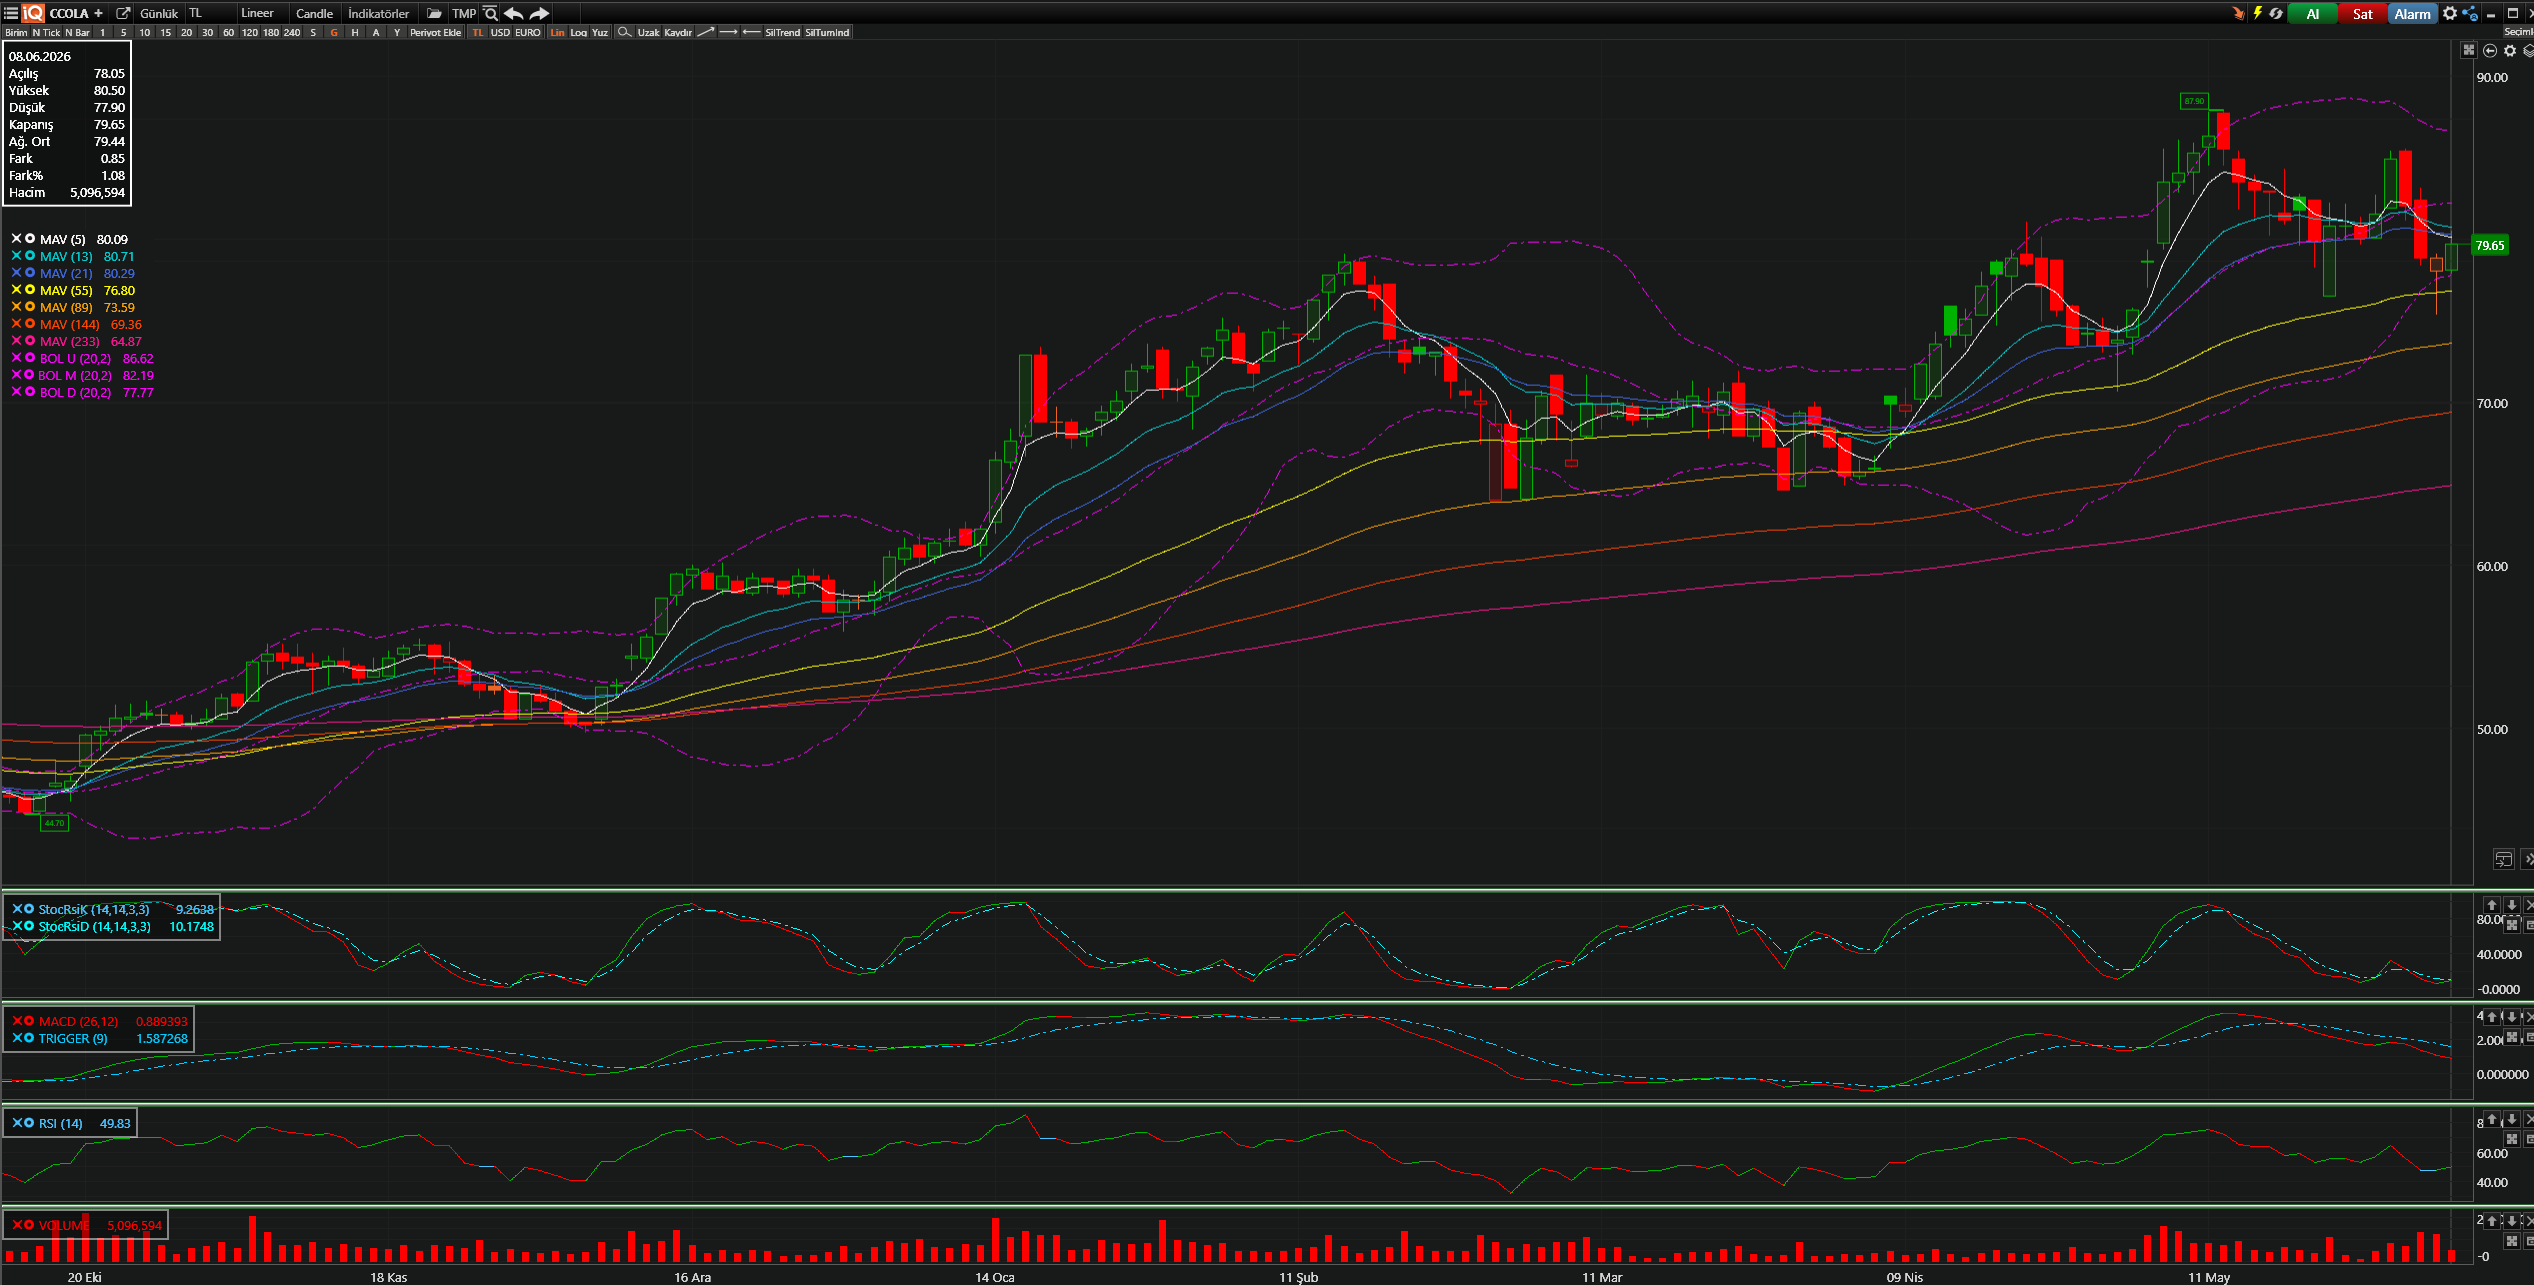Move StocRsi panel down

2511,905
